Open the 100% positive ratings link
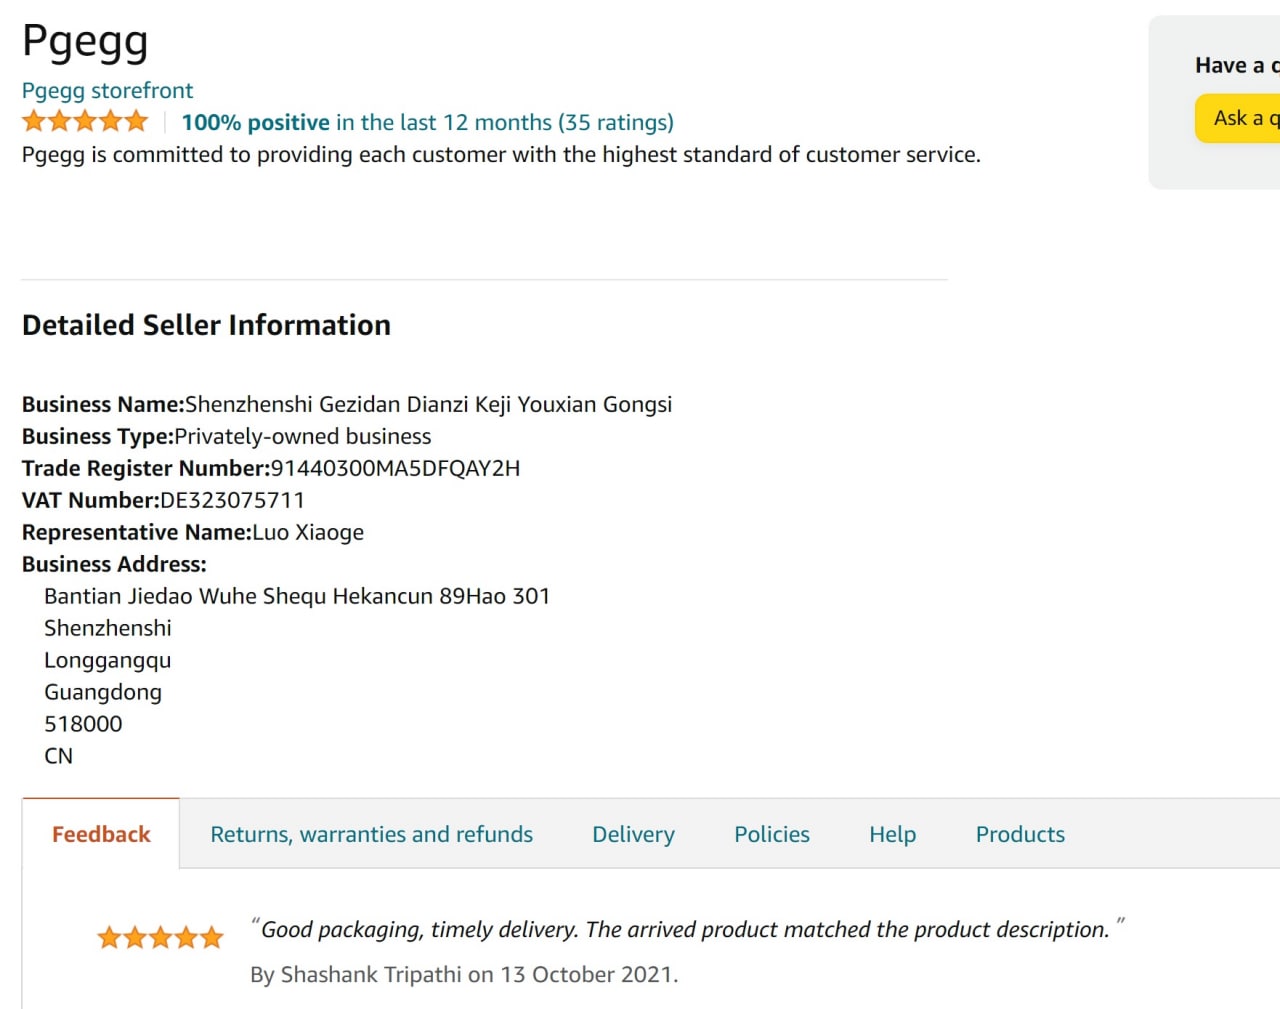The height and width of the screenshot is (1009, 1280). [427, 123]
